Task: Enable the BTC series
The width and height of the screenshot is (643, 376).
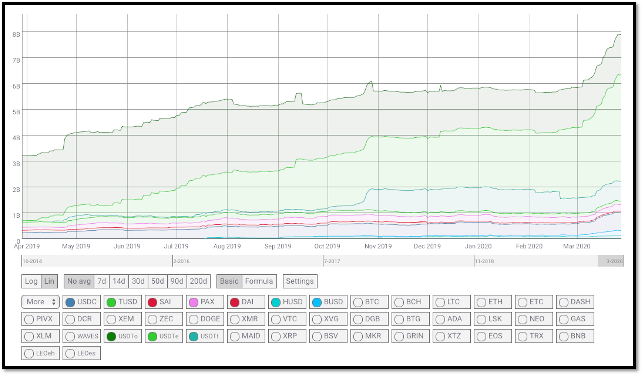Action: click(x=369, y=302)
